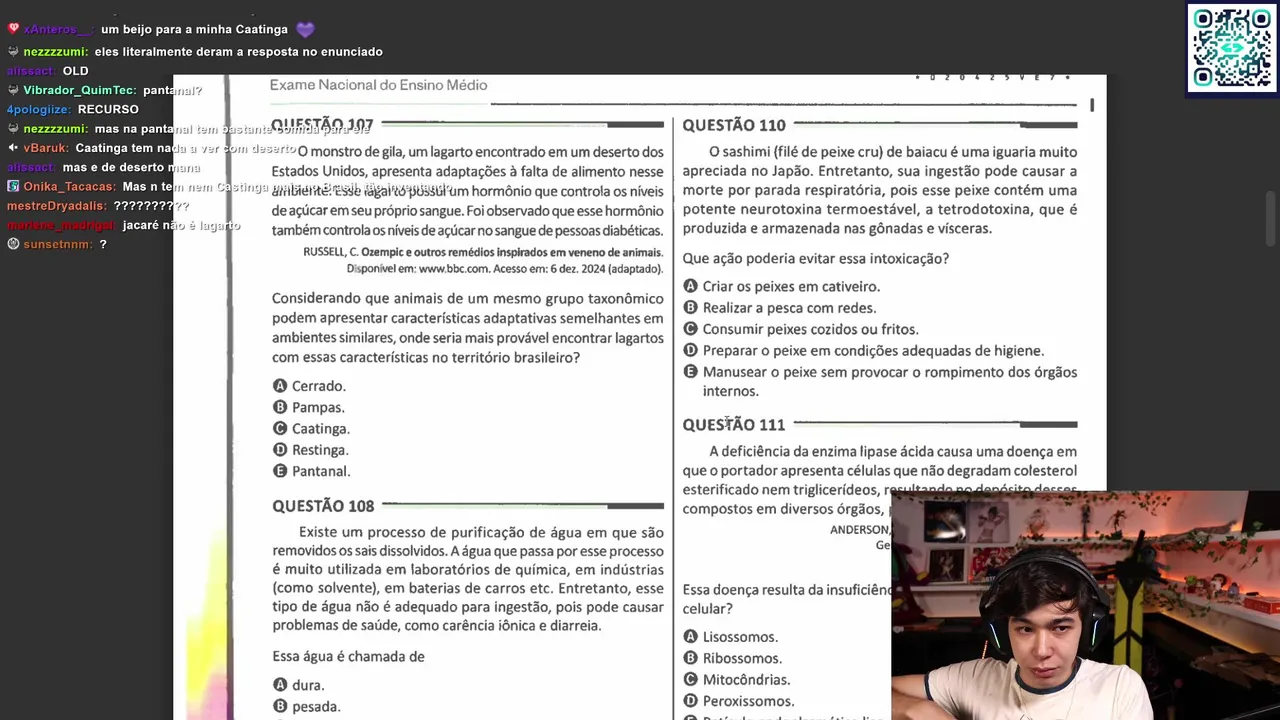Select circle E beside 'Manusear o peixe'

(690, 372)
